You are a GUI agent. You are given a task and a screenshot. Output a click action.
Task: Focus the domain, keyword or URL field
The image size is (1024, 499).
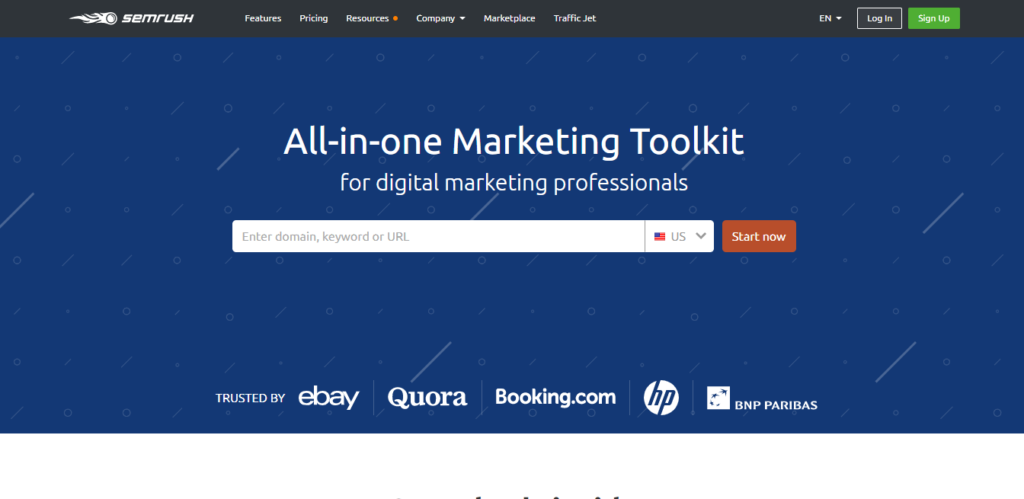click(438, 236)
